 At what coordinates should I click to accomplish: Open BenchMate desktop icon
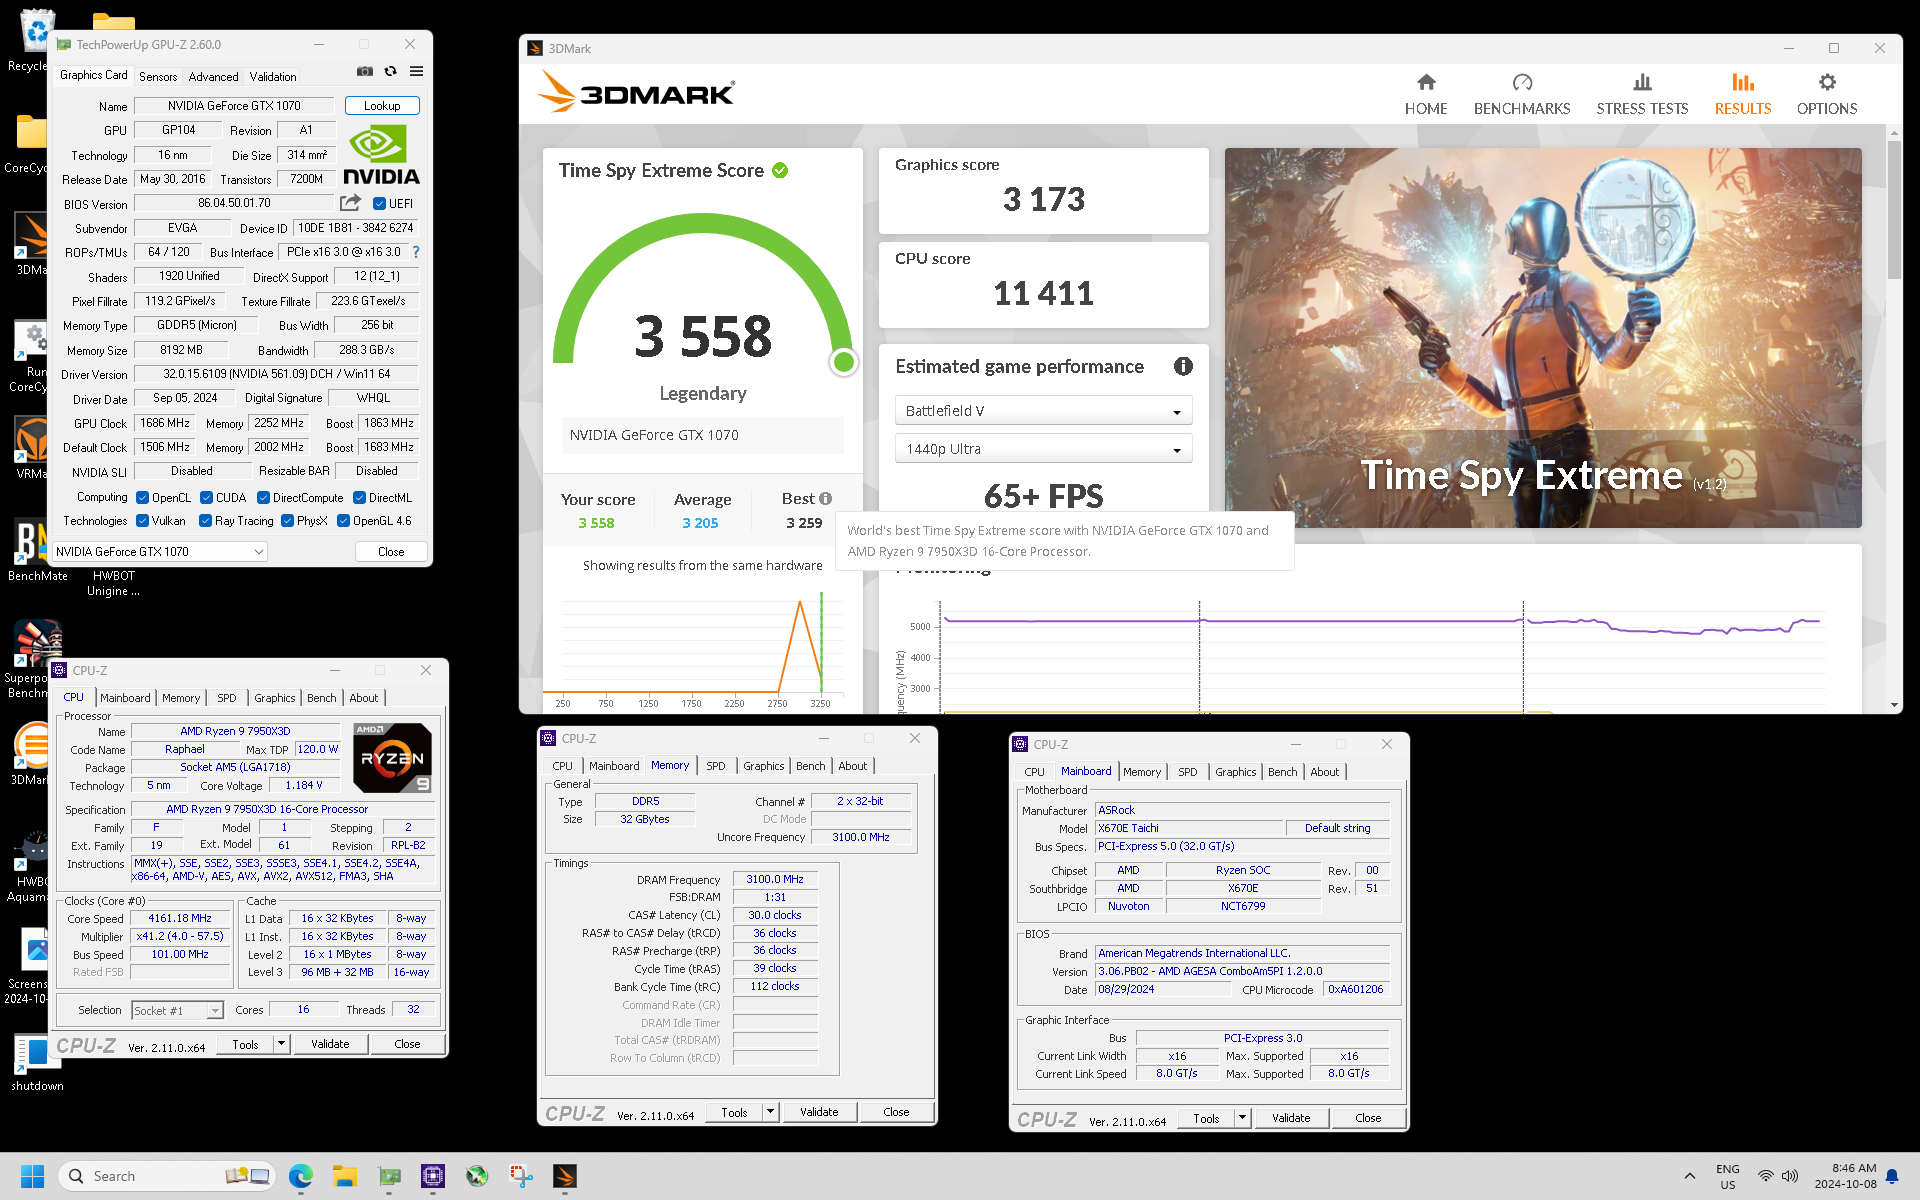coord(36,550)
